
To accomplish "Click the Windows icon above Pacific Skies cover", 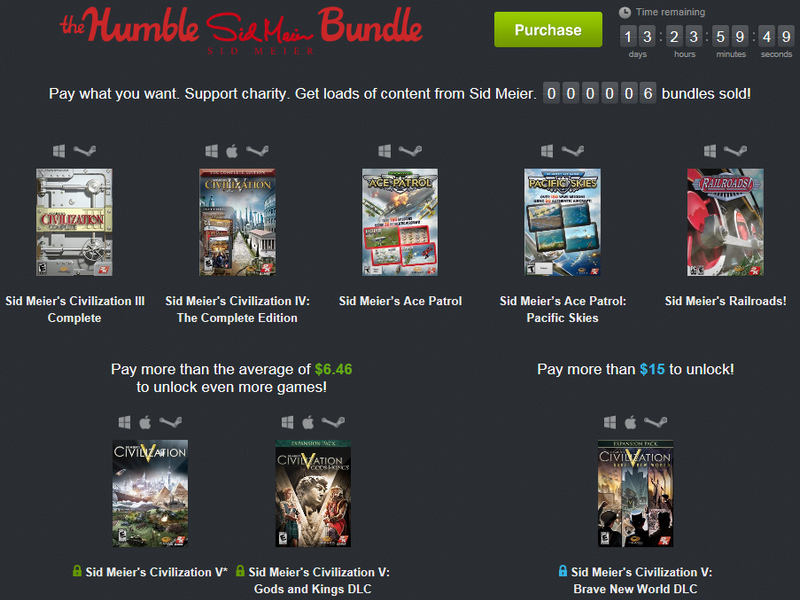I will click(x=547, y=151).
